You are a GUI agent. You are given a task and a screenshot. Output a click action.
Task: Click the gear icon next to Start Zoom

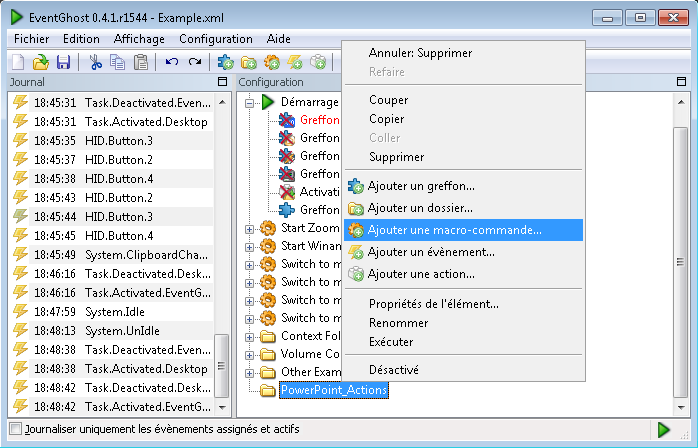point(268,228)
